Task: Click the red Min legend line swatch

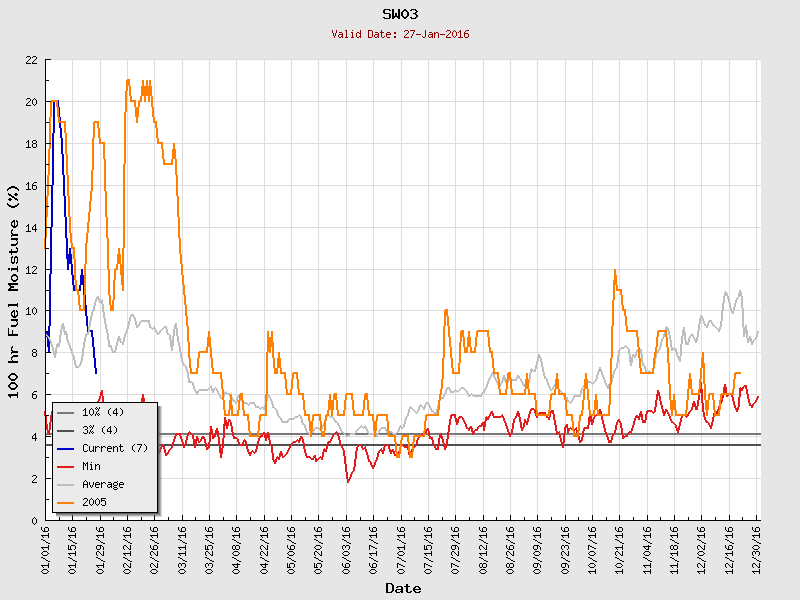Action: tap(66, 466)
